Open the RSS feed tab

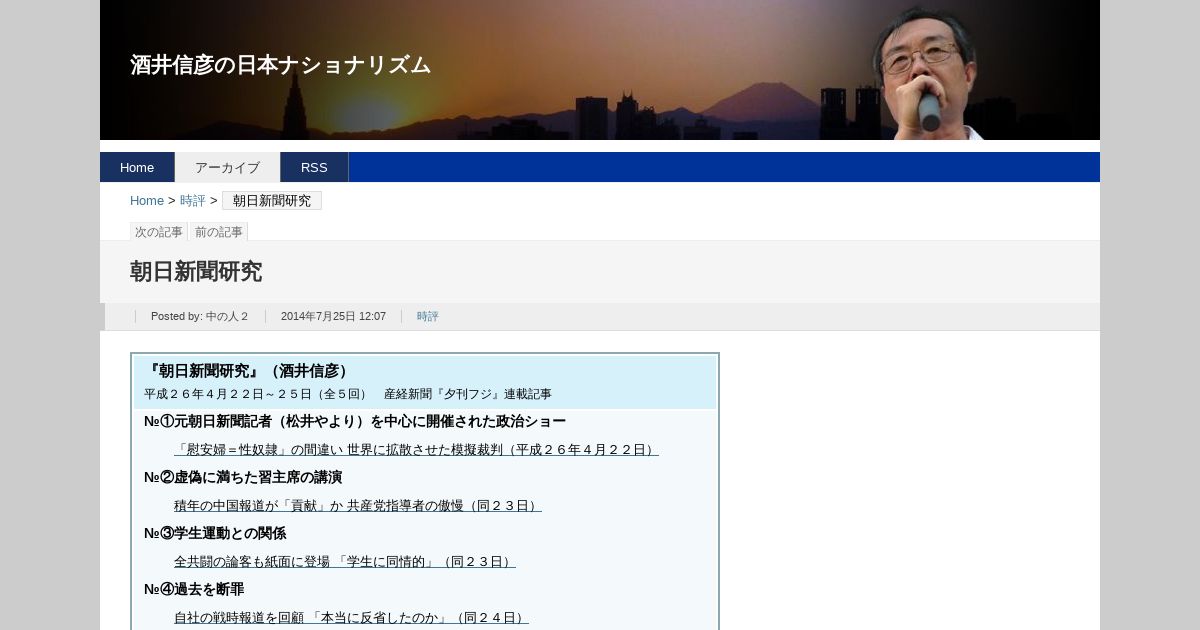click(x=314, y=167)
